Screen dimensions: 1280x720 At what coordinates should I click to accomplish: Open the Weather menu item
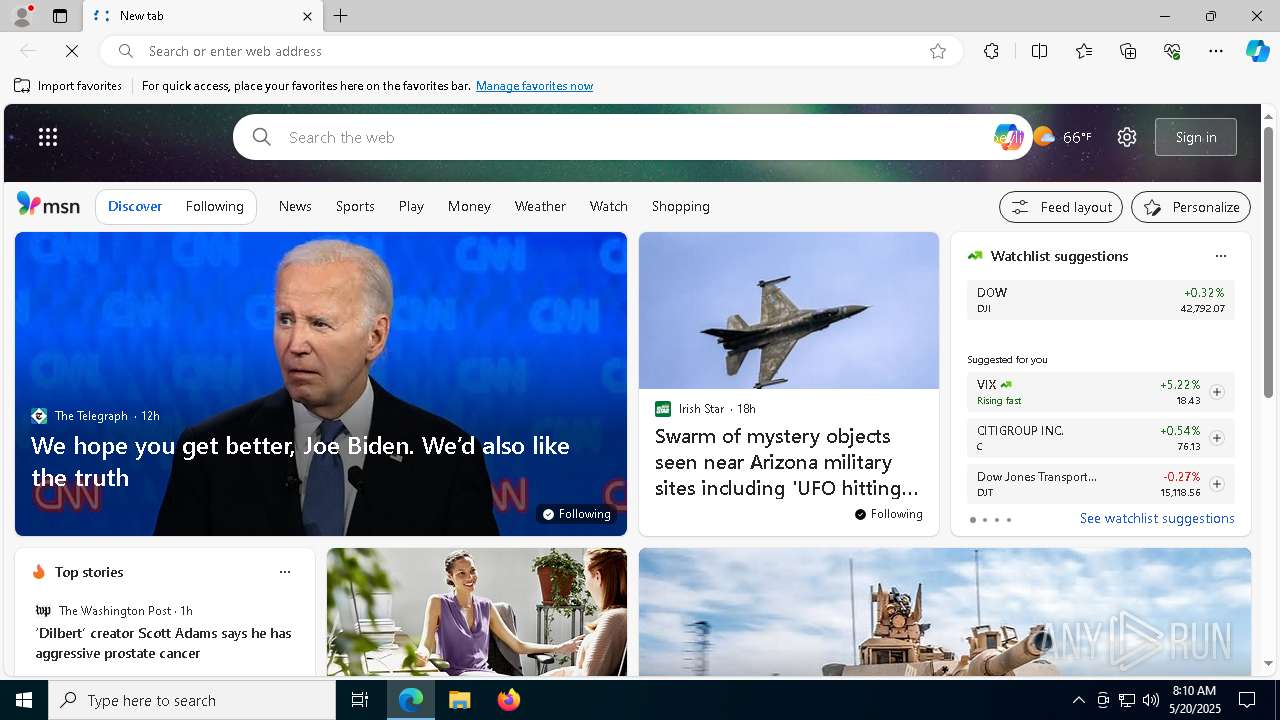click(x=540, y=206)
